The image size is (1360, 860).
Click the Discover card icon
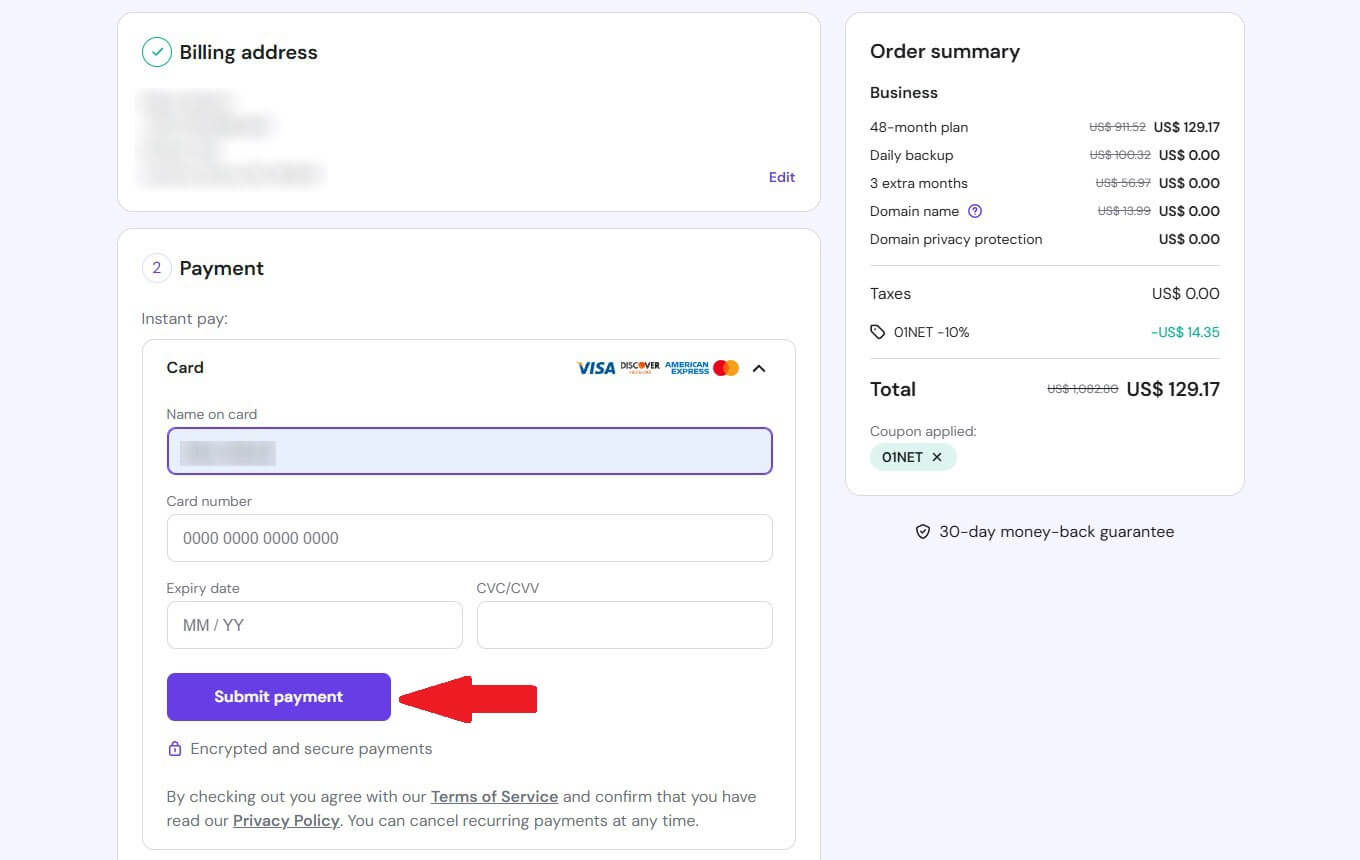pyautogui.click(x=641, y=367)
